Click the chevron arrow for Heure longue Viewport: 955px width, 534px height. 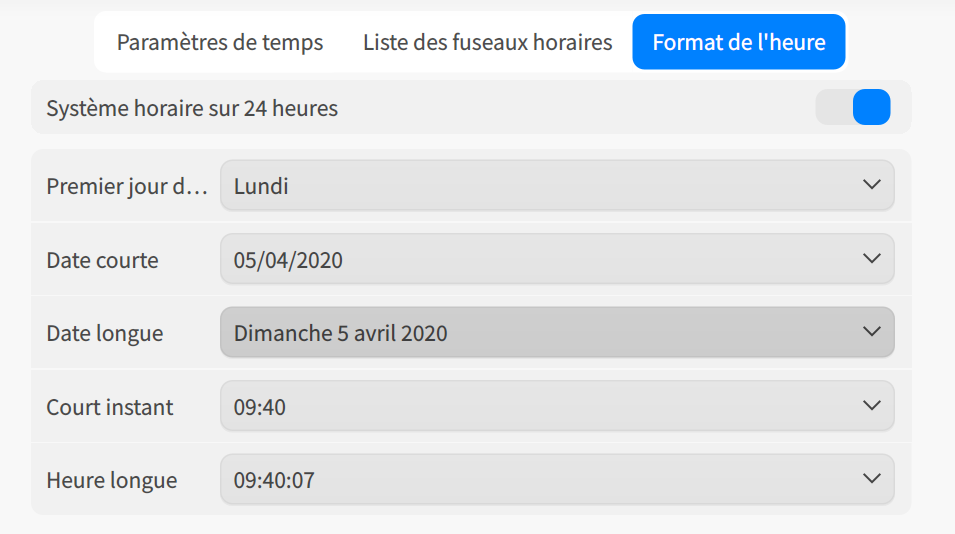(x=872, y=479)
